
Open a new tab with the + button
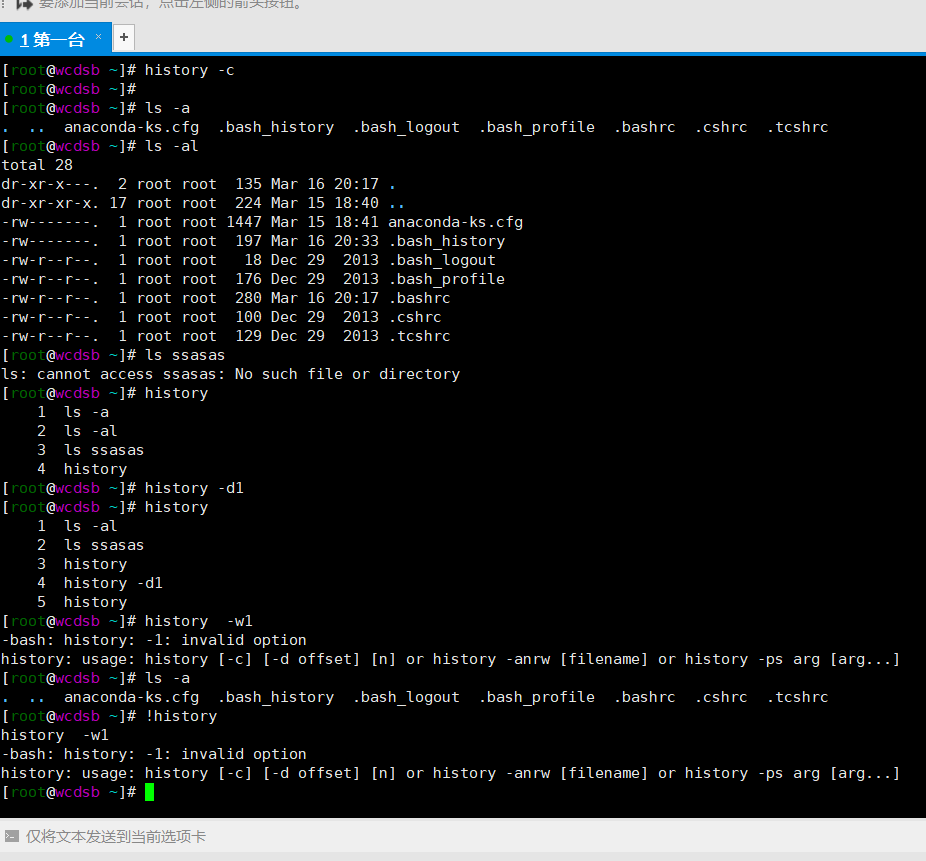[x=123, y=38]
